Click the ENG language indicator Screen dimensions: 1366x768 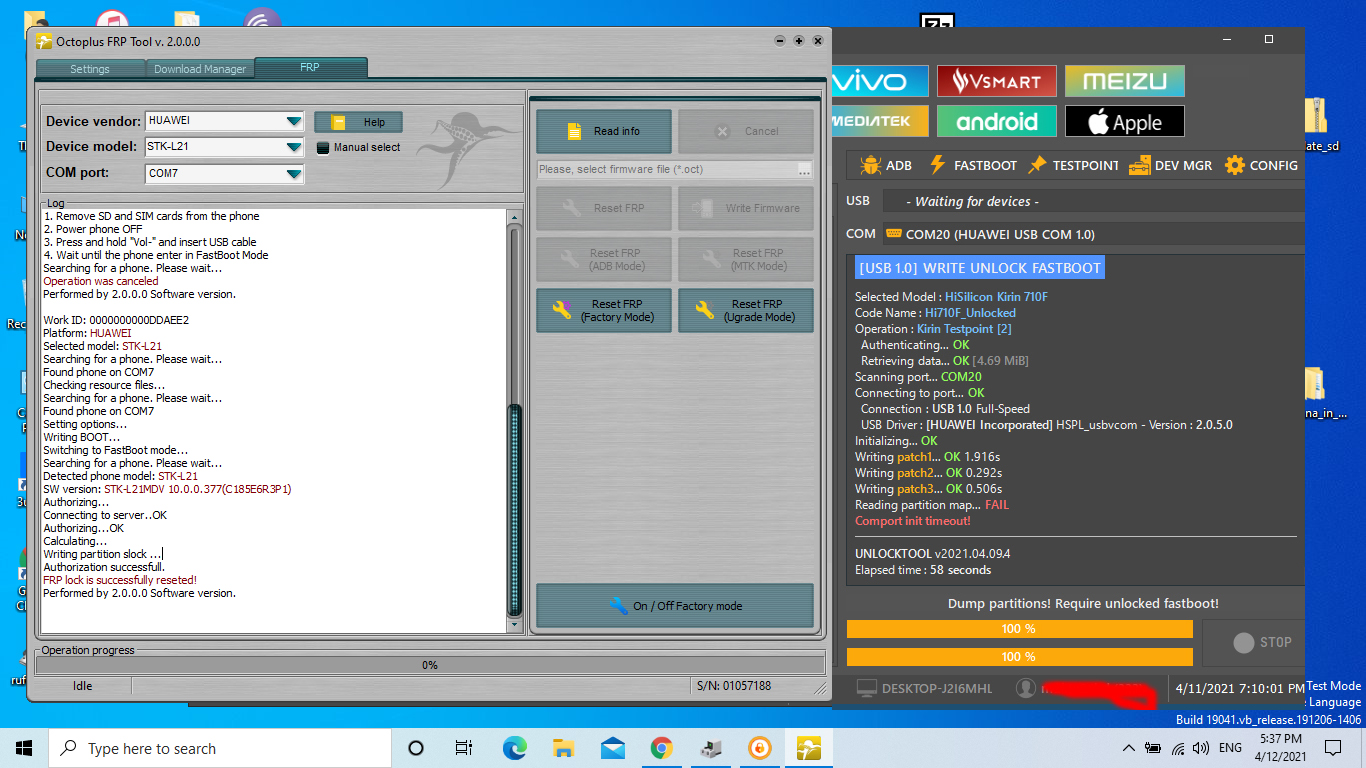[1230, 748]
